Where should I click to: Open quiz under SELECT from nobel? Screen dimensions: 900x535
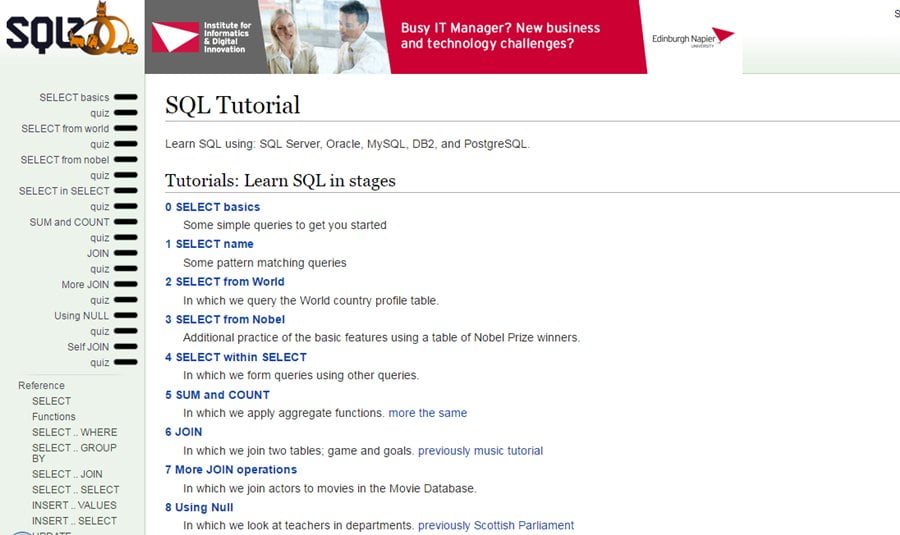[x=99, y=176]
